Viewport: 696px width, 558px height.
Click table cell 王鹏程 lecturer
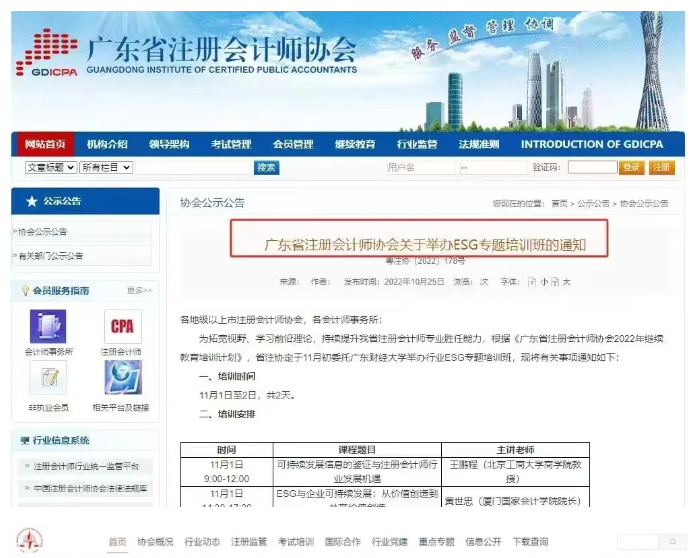pos(515,471)
